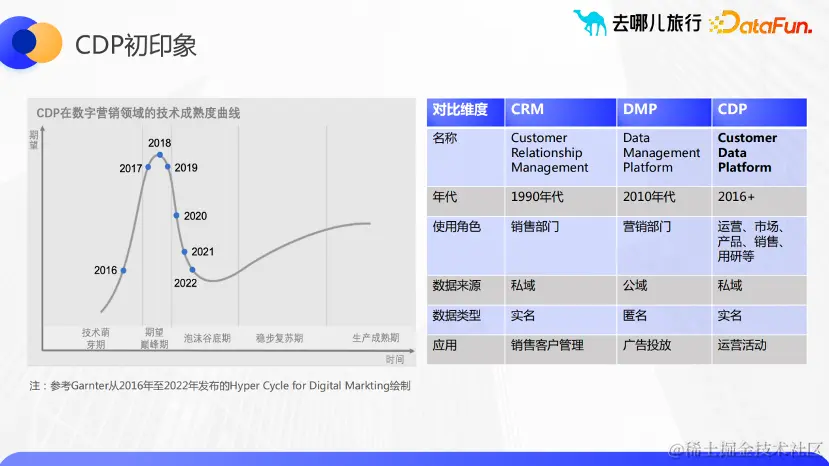The width and height of the screenshot is (830, 466).
Task: Click "私域" in the CDP column
Action: (730, 286)
